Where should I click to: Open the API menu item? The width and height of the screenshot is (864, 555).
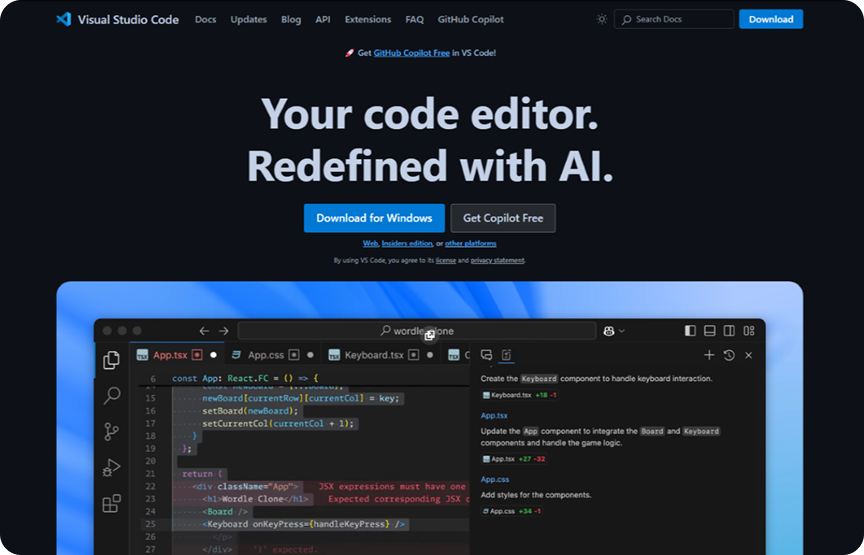coord(323,19)
